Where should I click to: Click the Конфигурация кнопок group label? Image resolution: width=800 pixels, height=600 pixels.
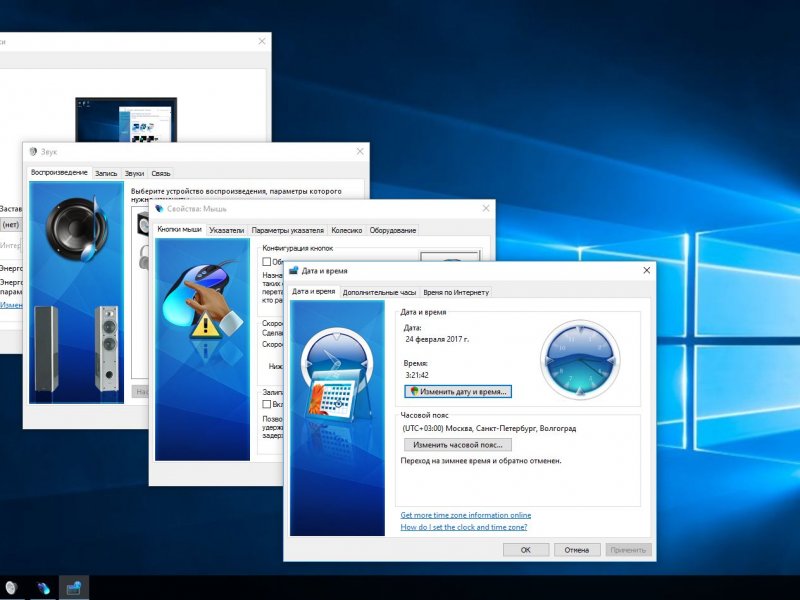[x=297, y=248]
